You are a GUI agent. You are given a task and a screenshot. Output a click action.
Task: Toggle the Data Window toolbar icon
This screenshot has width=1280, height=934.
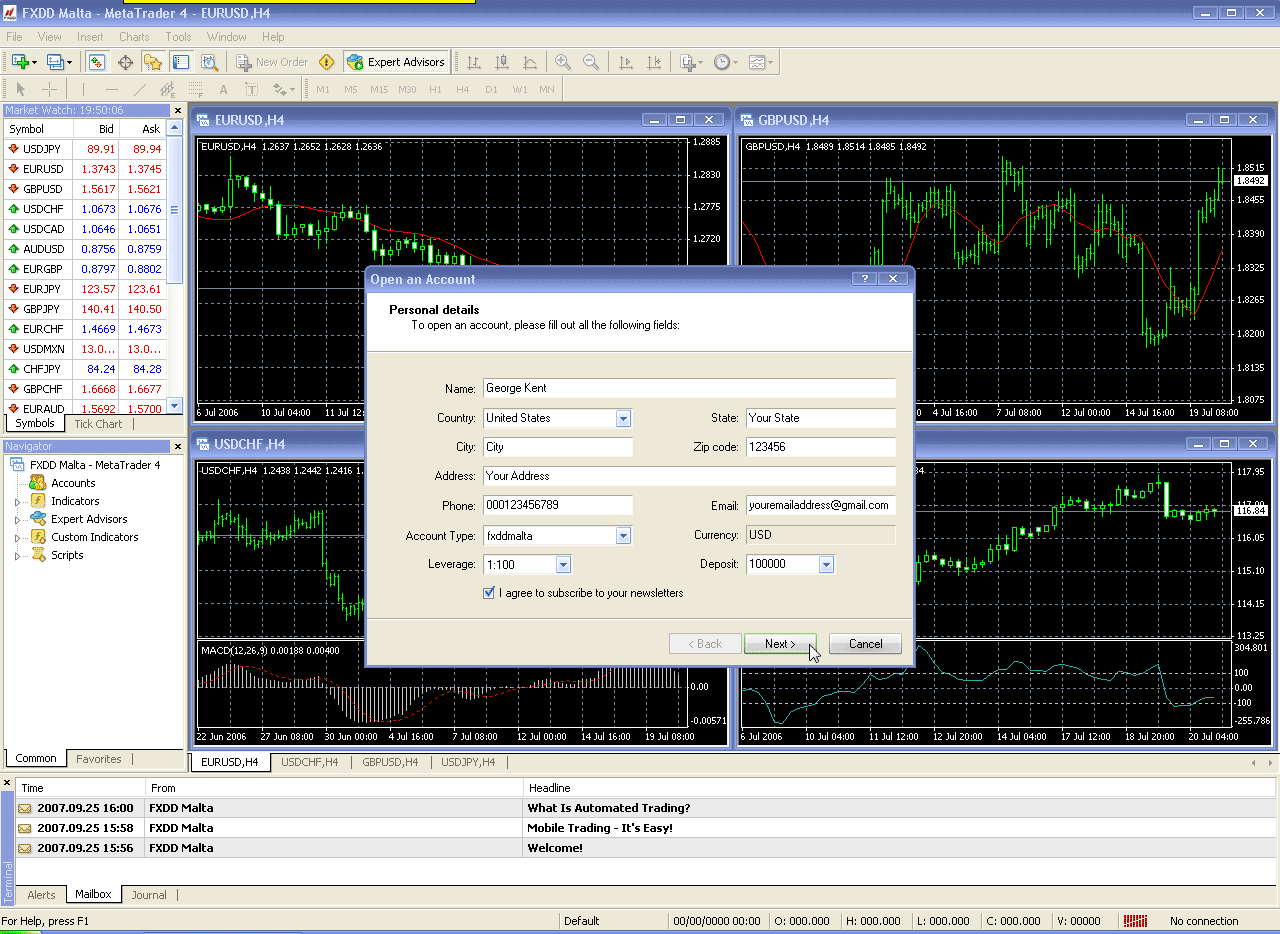[x=125, y=62]
